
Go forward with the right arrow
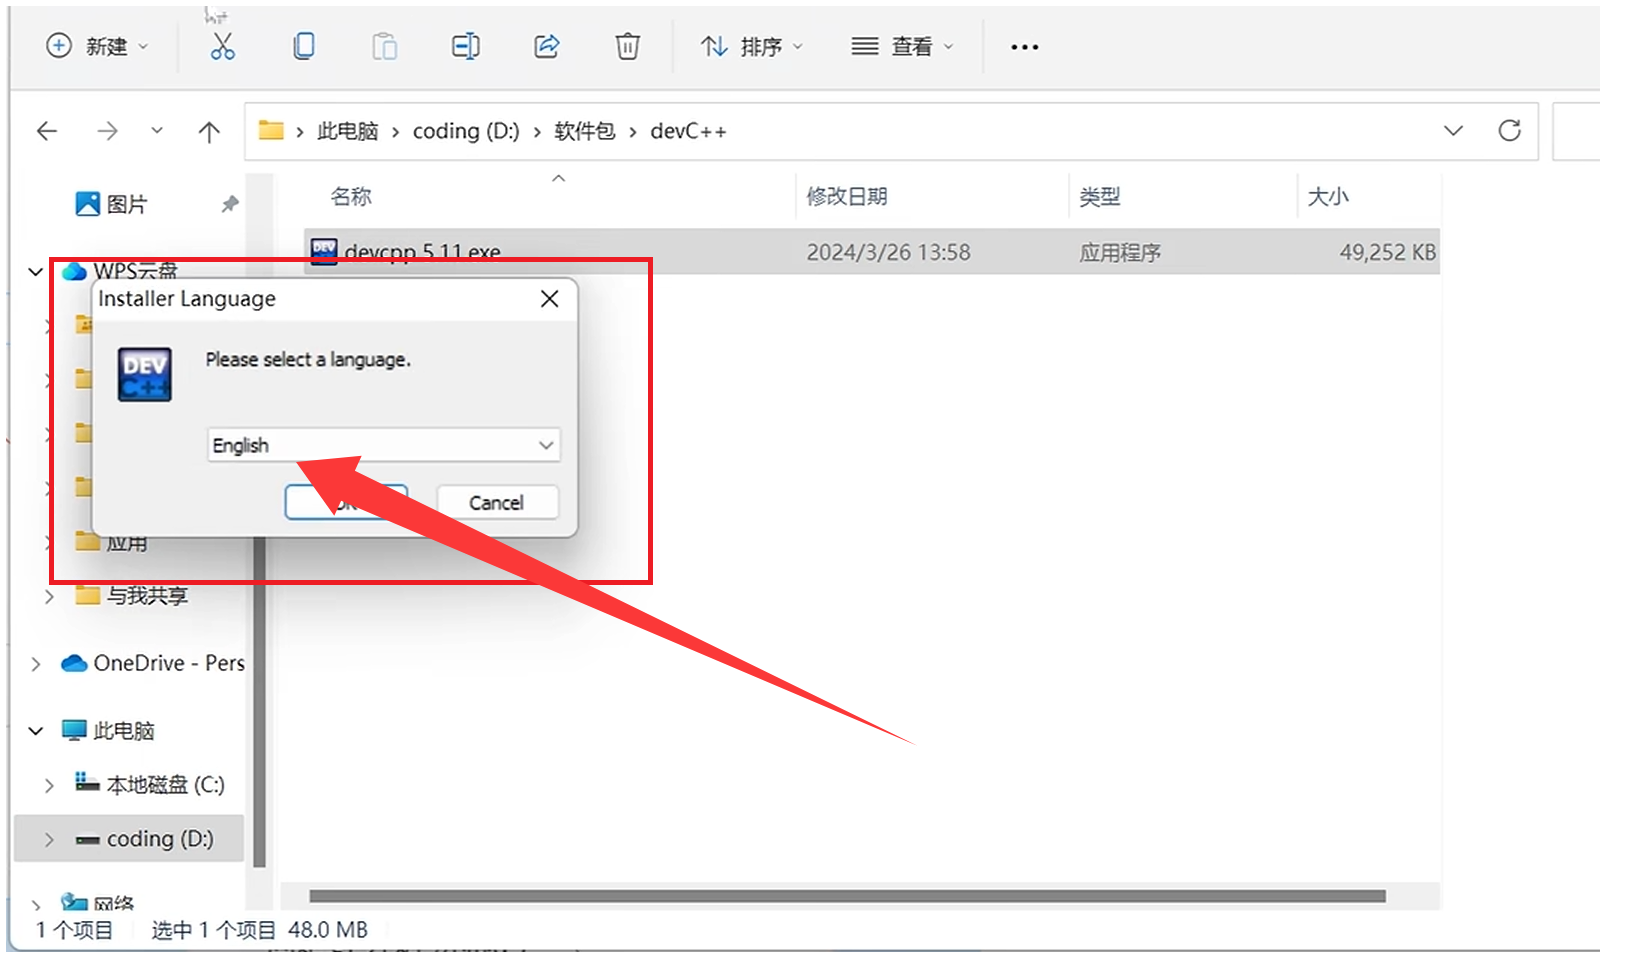tap(107, 131)
